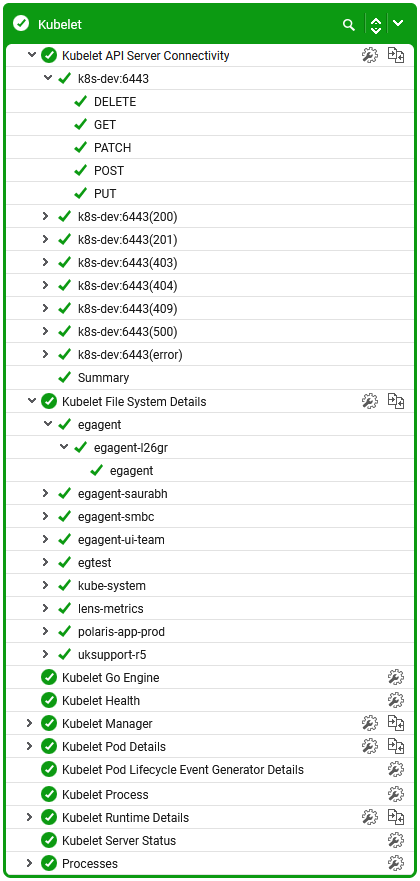Select the Summary item

tap(103, 378)
